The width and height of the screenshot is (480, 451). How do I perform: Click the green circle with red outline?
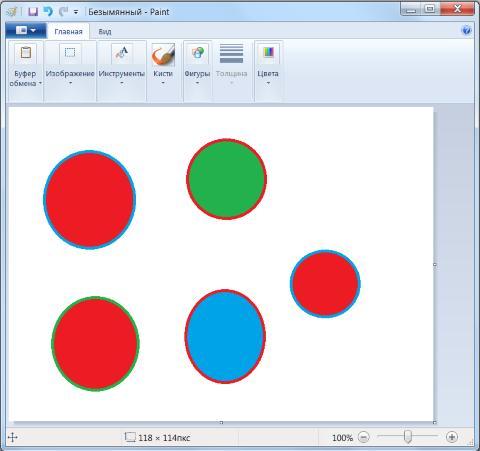(x=226, y=179)
